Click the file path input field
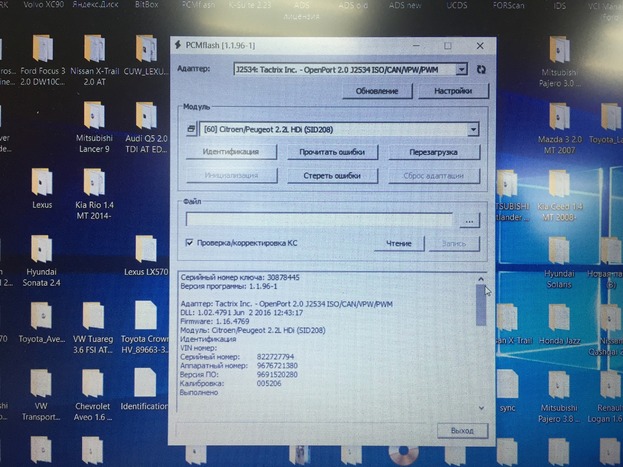Screen dimensions: 623x467 pos(319,220)
